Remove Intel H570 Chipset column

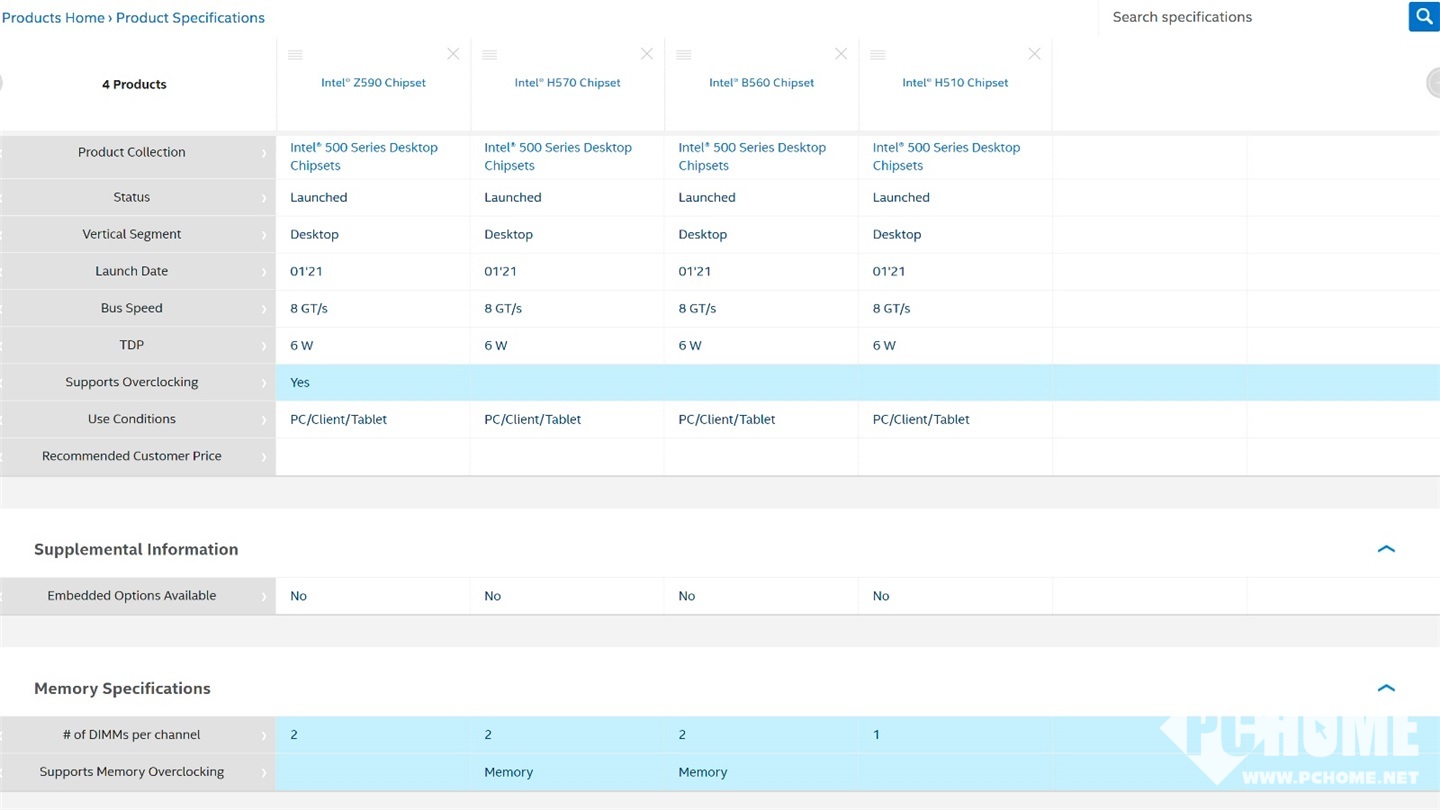(647, 54)
